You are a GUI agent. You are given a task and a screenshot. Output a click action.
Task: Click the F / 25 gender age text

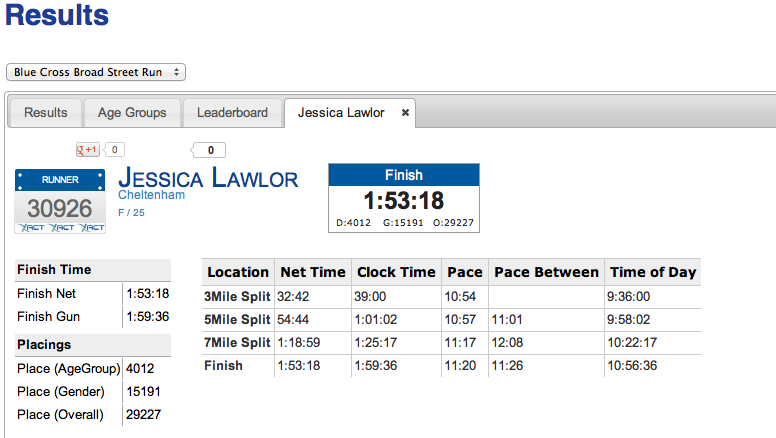[131, 212]
